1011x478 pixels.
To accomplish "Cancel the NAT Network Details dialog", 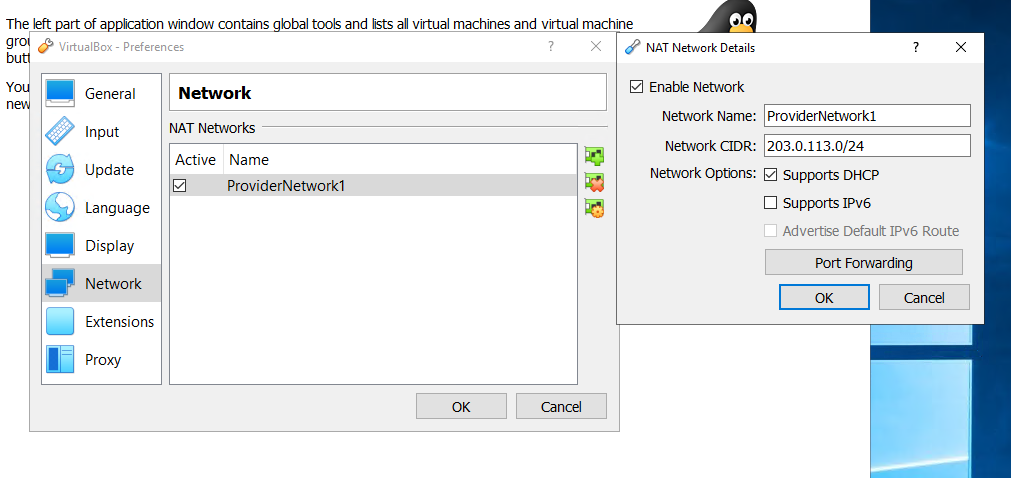I will pyautogui.click(x=924, y=297).
